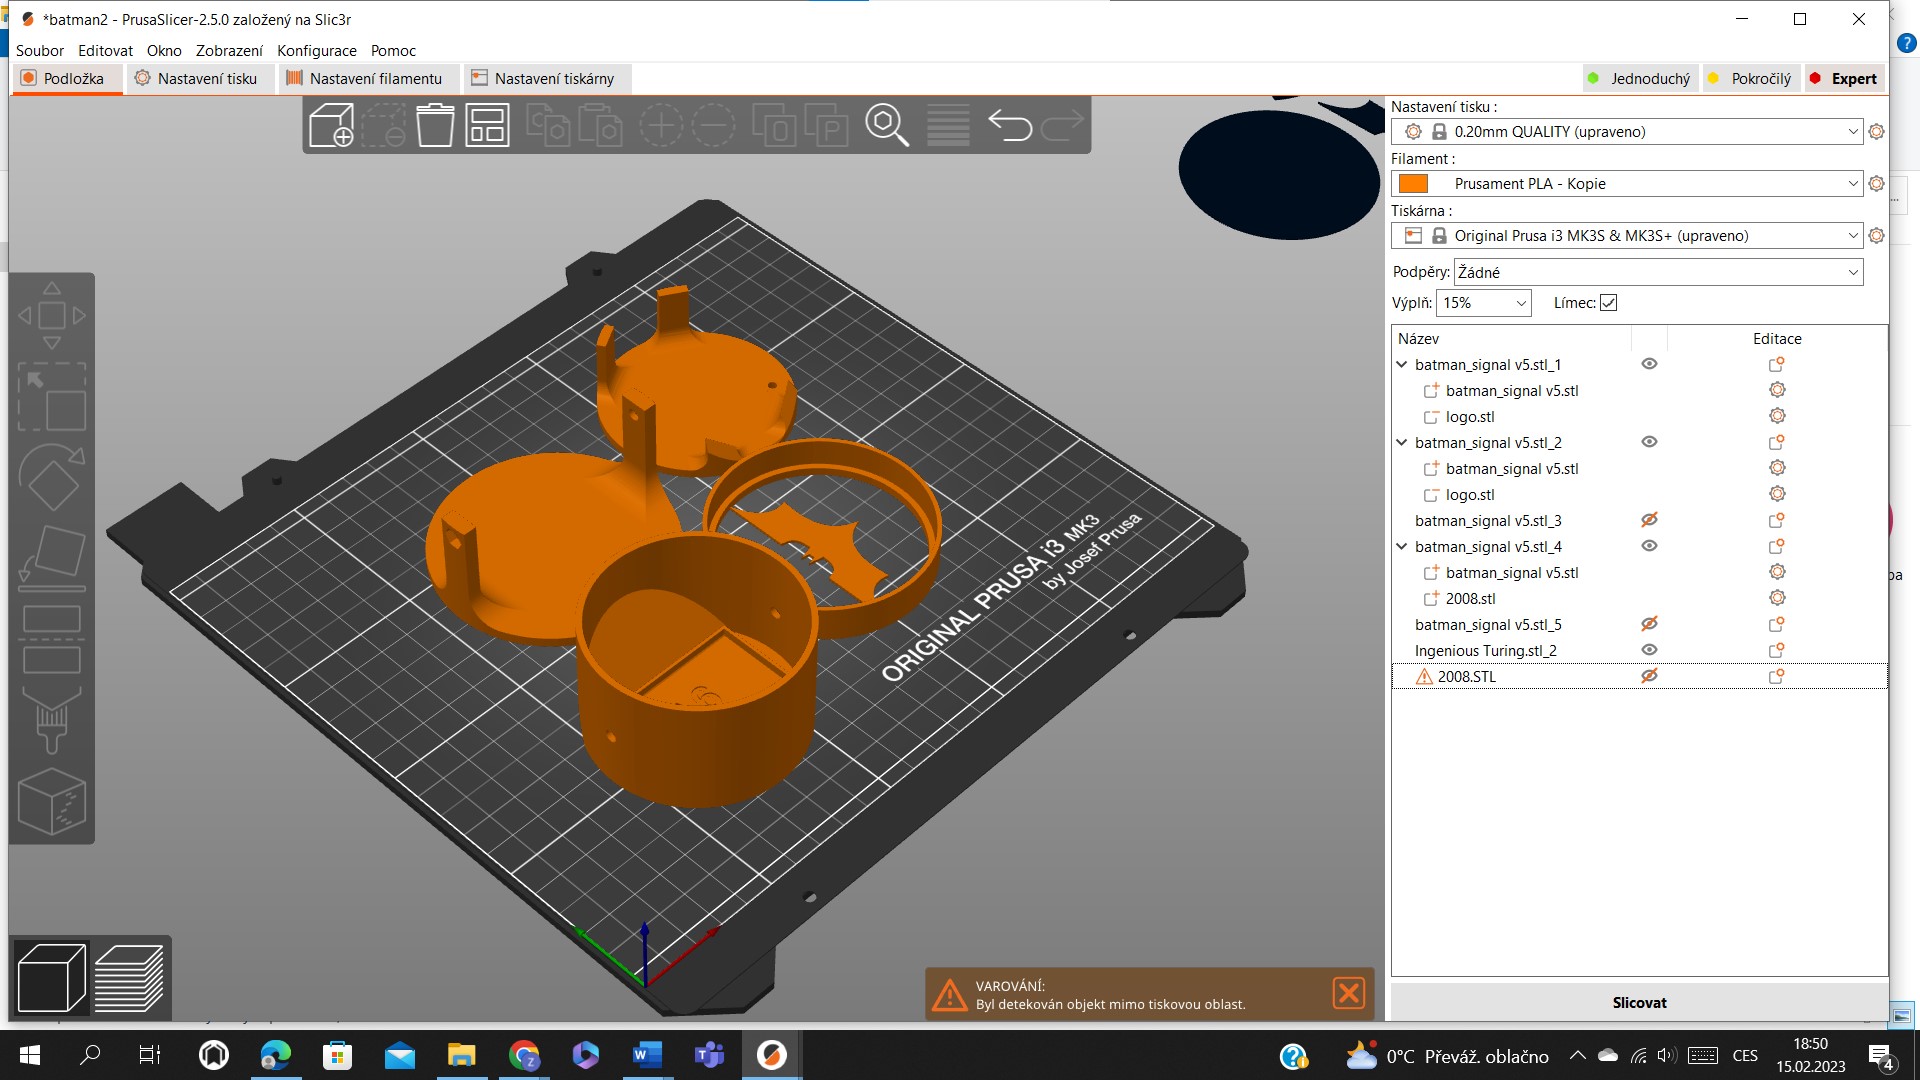This screenshot has width=1920, height=1080.
Task: Select the Seam painting cube tool
Action: (x=52, y=802)
